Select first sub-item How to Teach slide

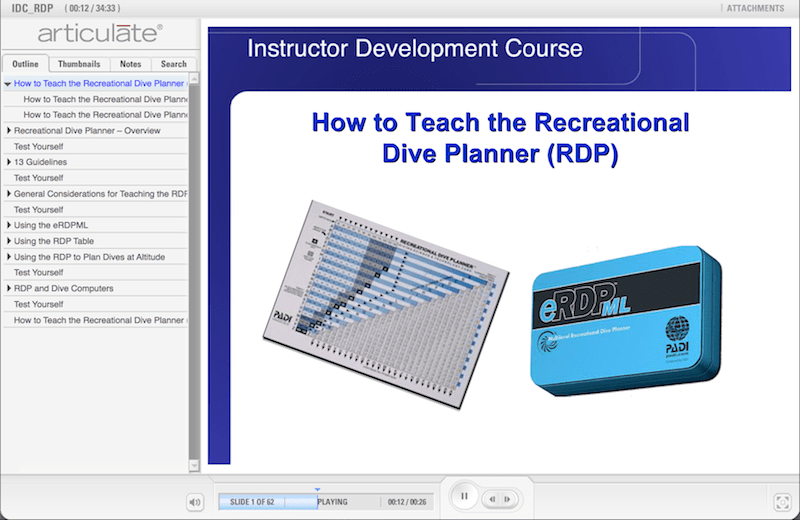tap(105, 99)
